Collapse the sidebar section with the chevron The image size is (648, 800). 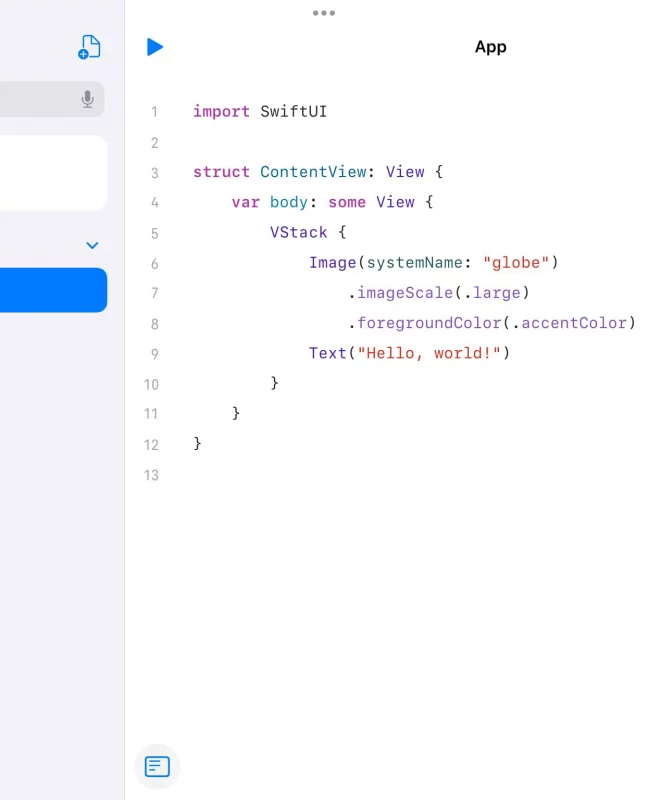tap(92, 245)
